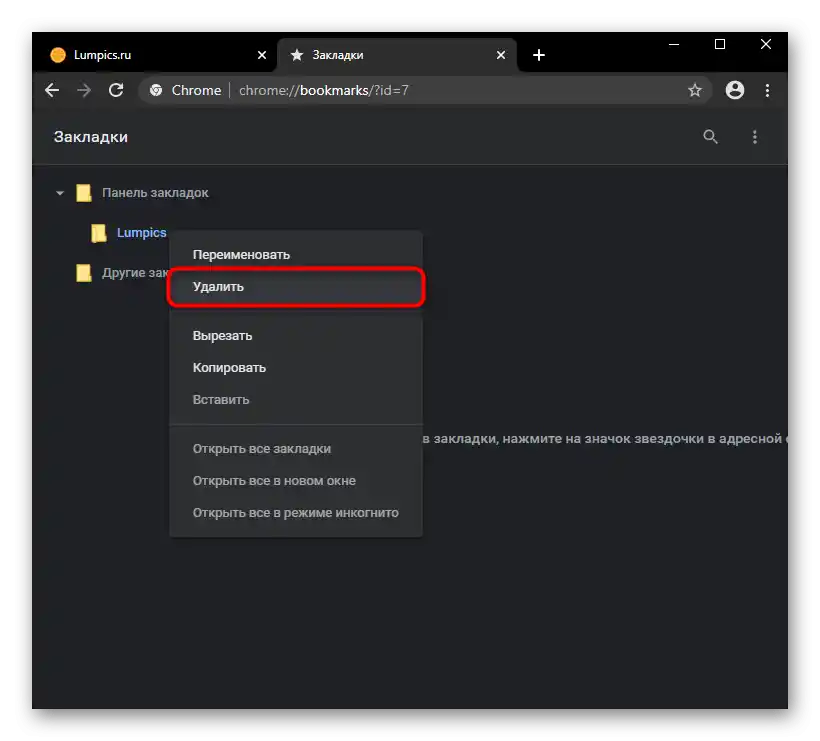Click the orange Lumpics.ru tab favicon
The height and width of the screenshot is (741, 820).
58,55
